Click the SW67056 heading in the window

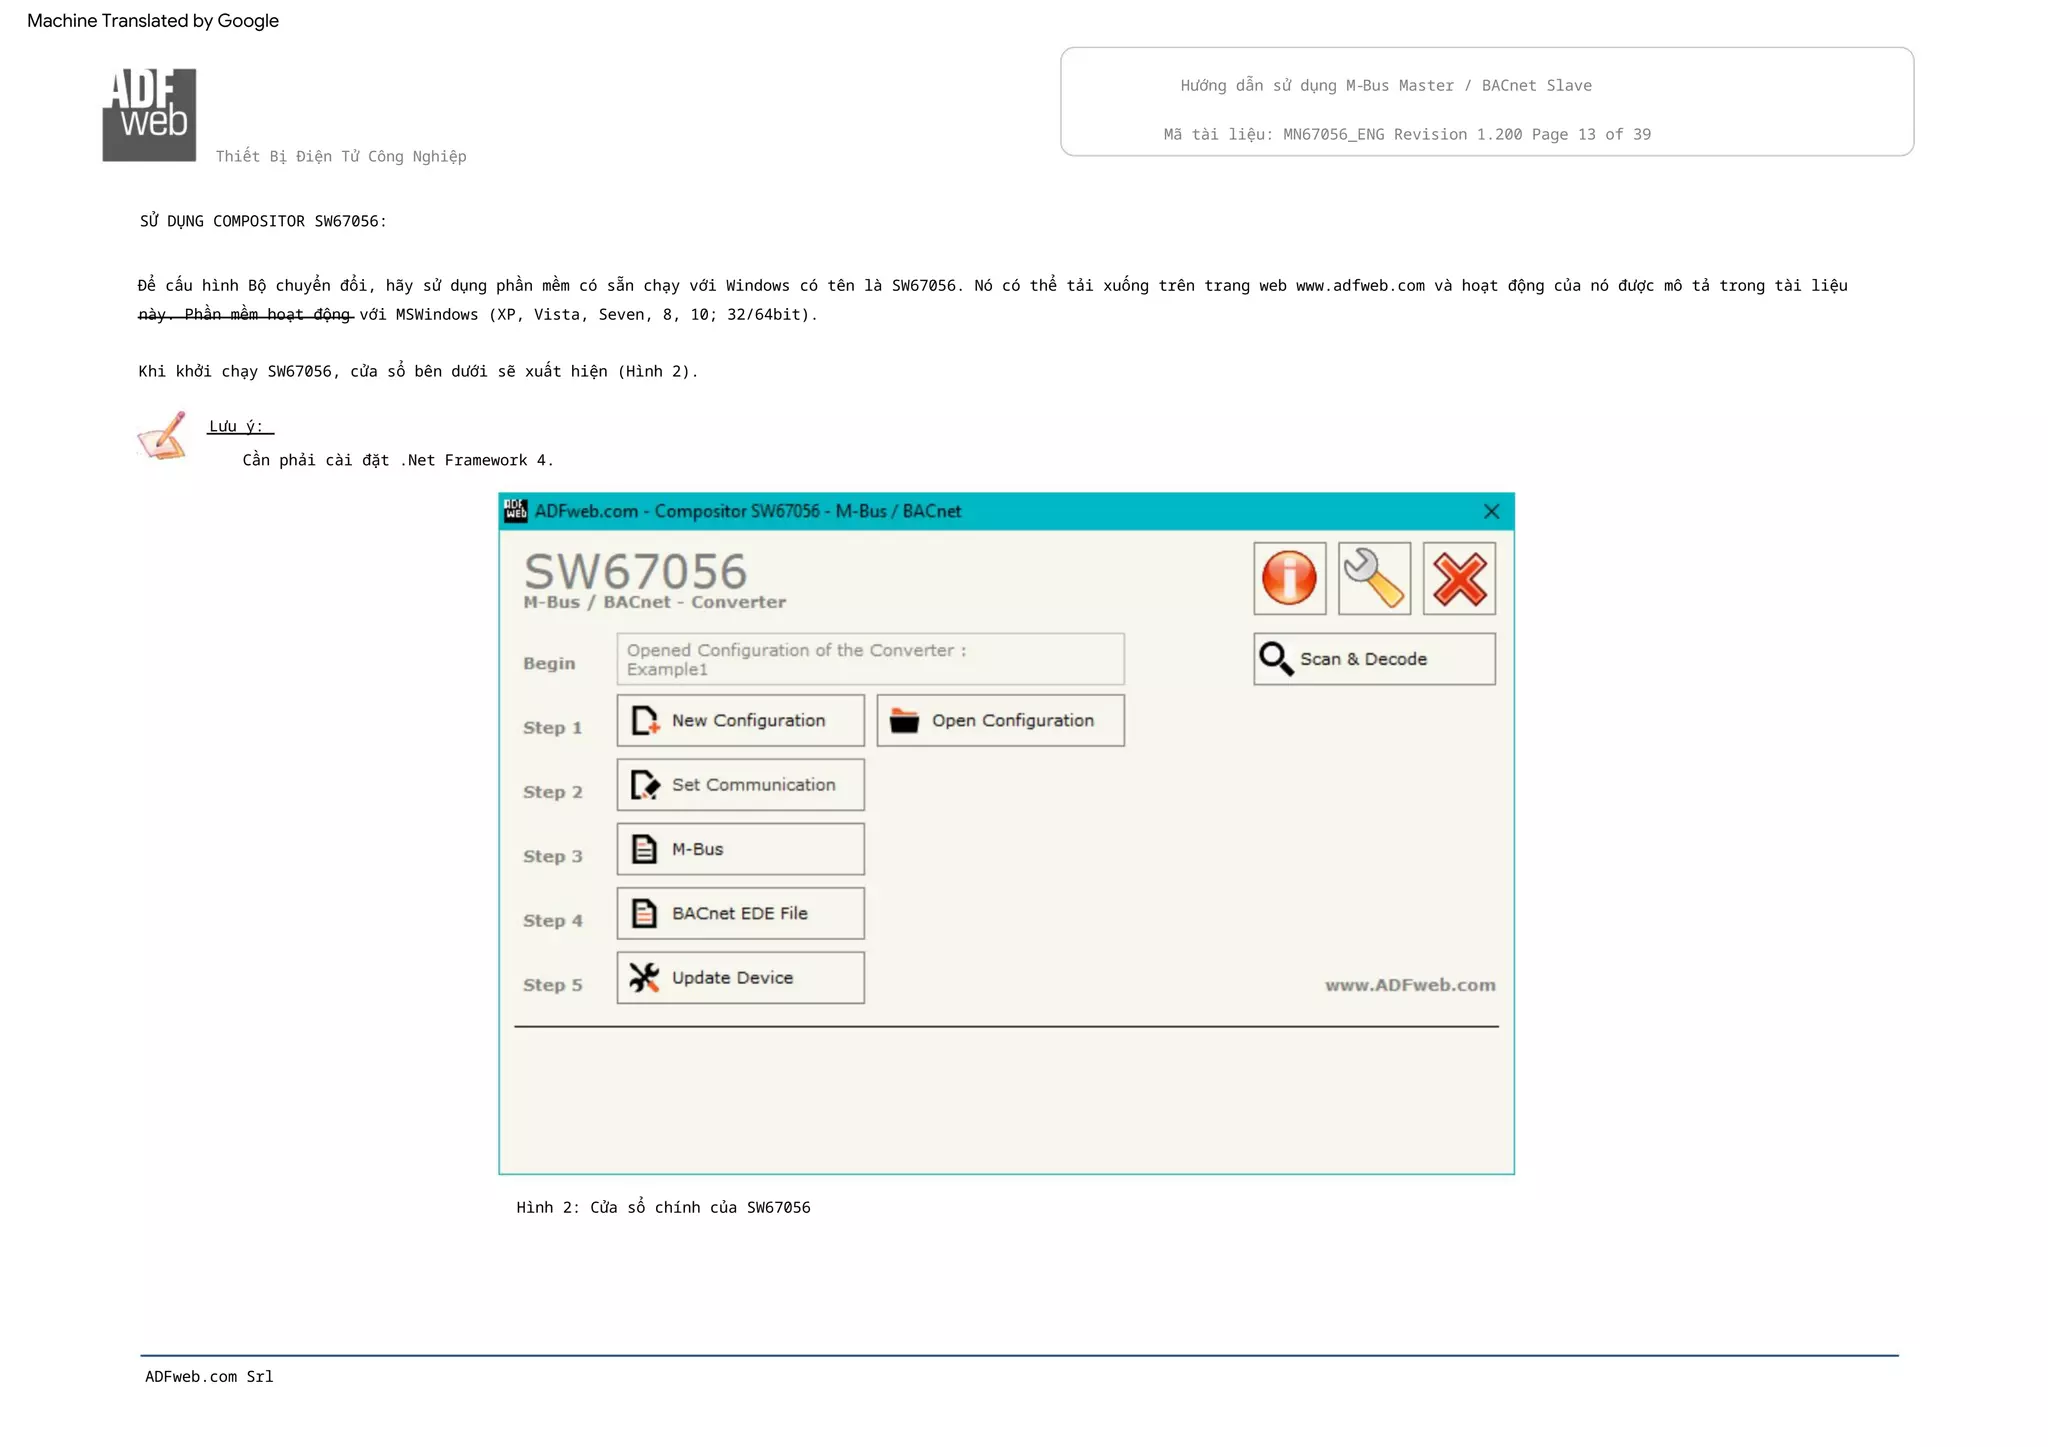(635, 572)
